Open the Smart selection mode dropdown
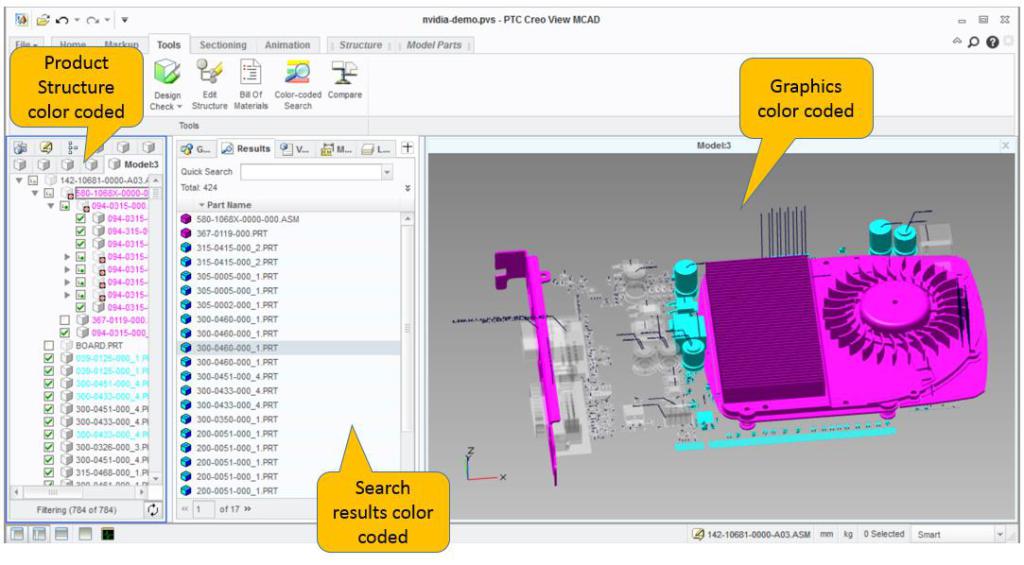The height and width of the screenshot is (565, 1024). (1000, 535)
